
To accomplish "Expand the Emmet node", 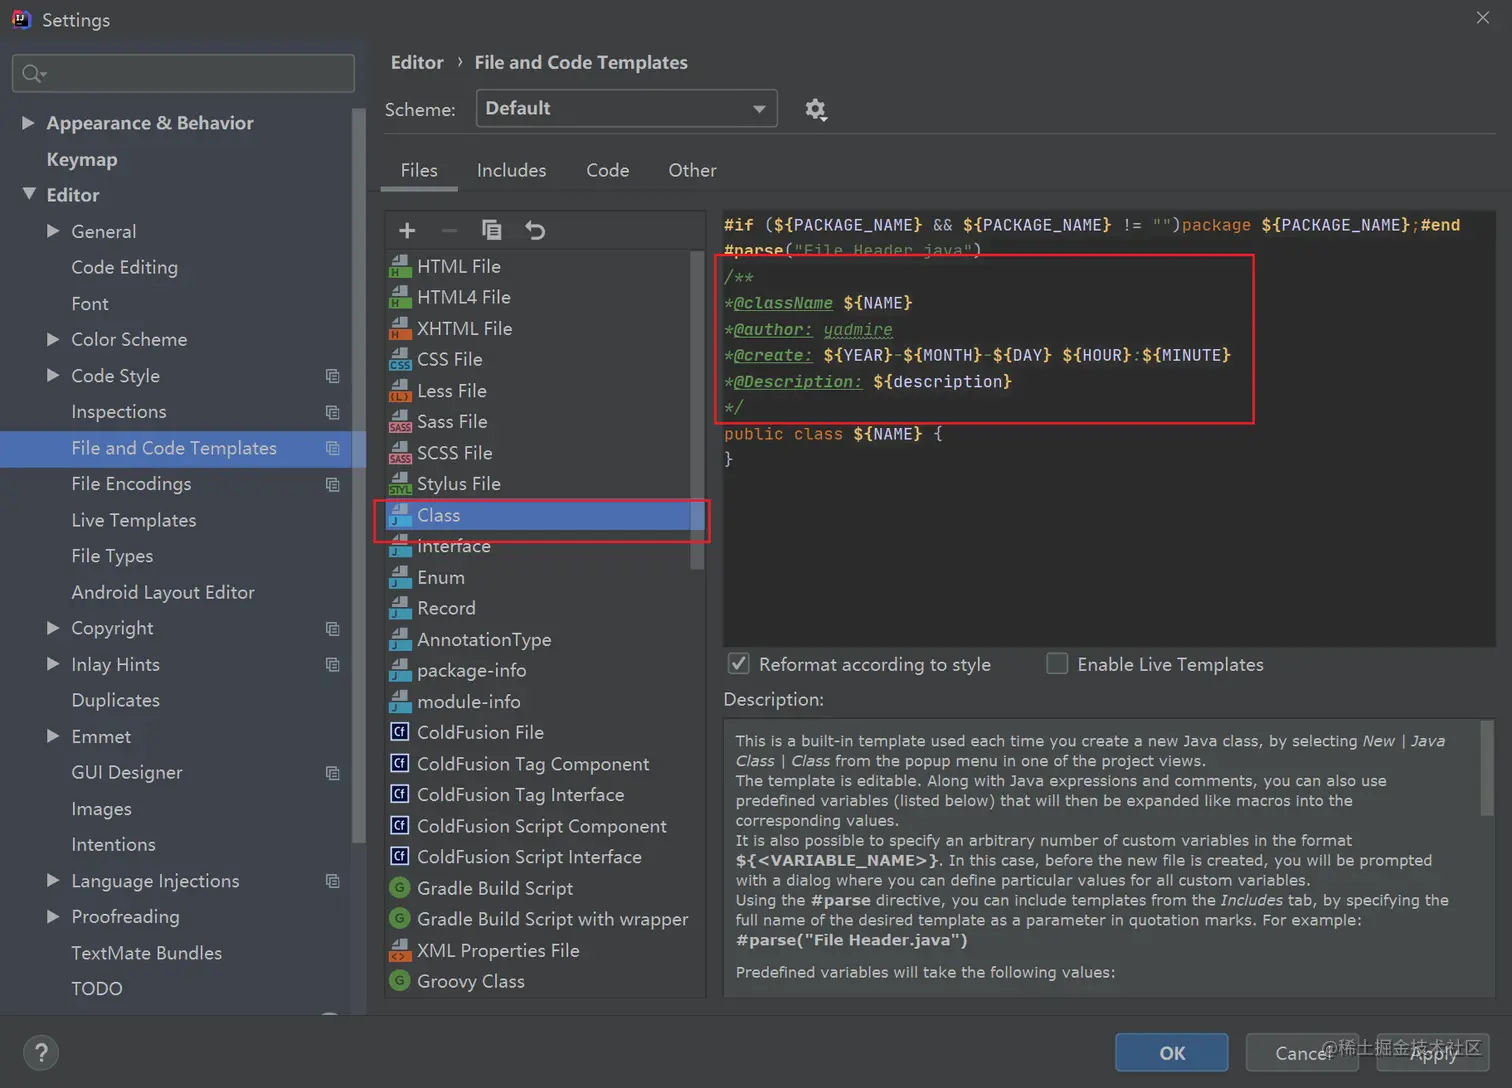I will click(53, 736).
